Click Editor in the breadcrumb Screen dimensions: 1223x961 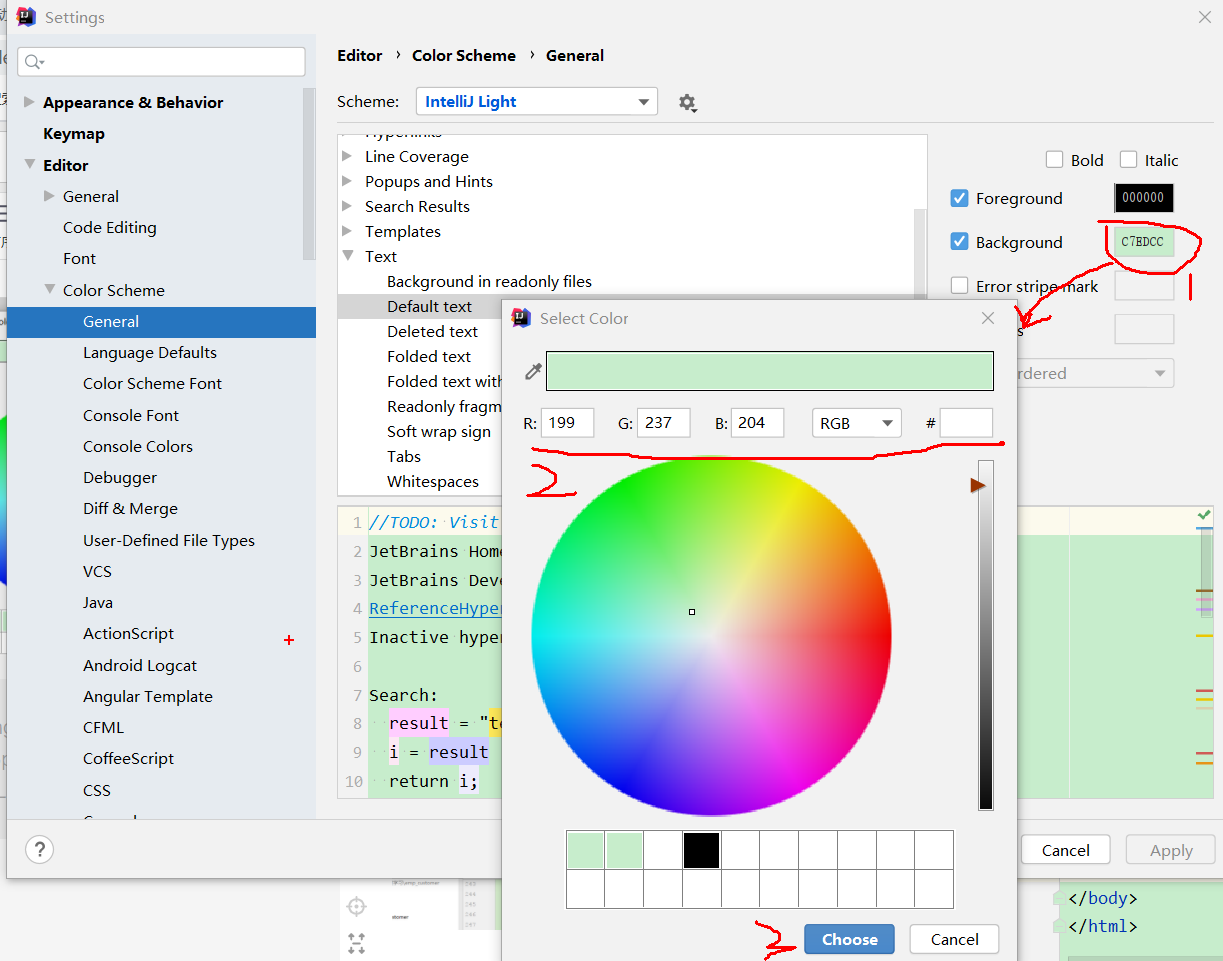(x=360, y=55)
